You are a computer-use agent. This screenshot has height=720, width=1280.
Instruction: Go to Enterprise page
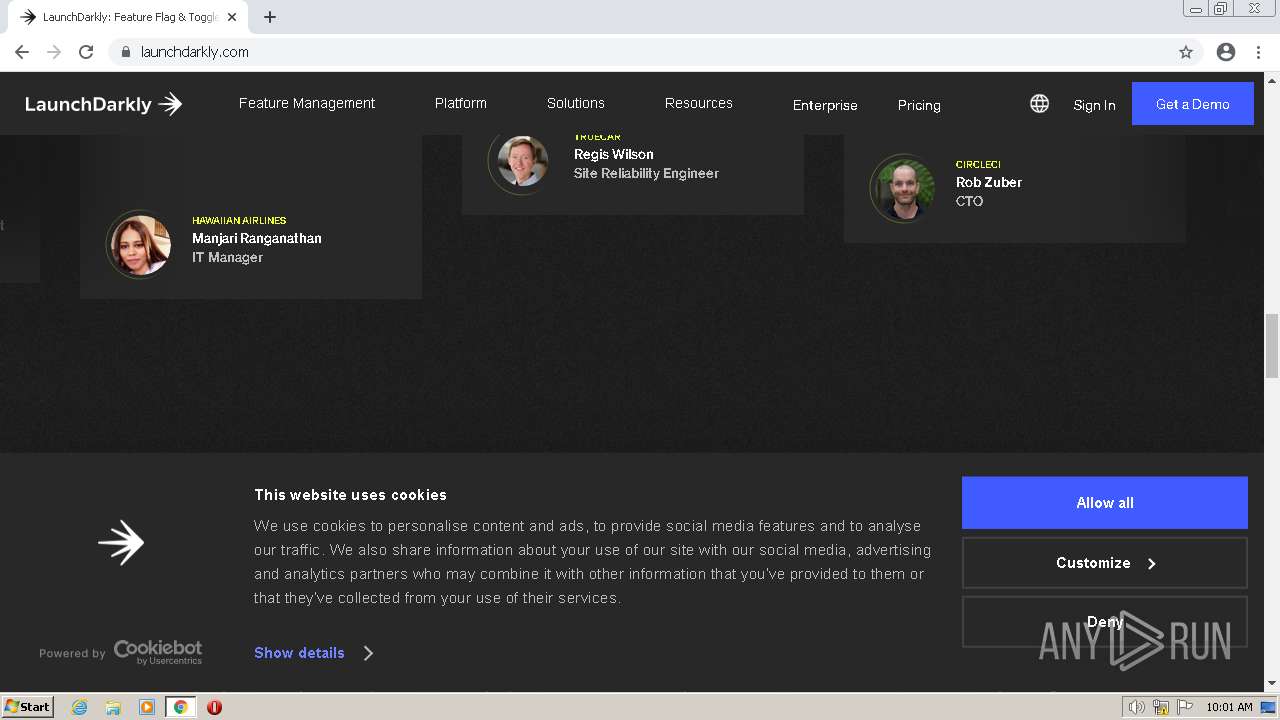(x=825, y=105)
